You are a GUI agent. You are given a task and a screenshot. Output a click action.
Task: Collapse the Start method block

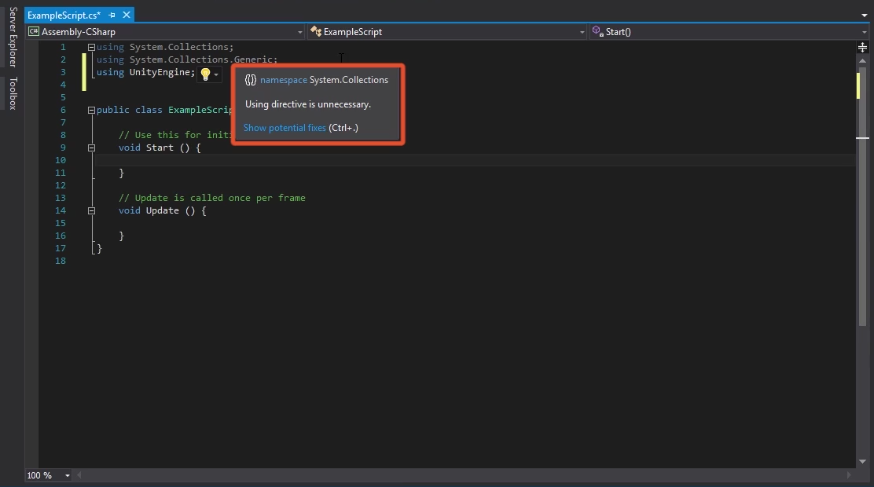[91, 148]
